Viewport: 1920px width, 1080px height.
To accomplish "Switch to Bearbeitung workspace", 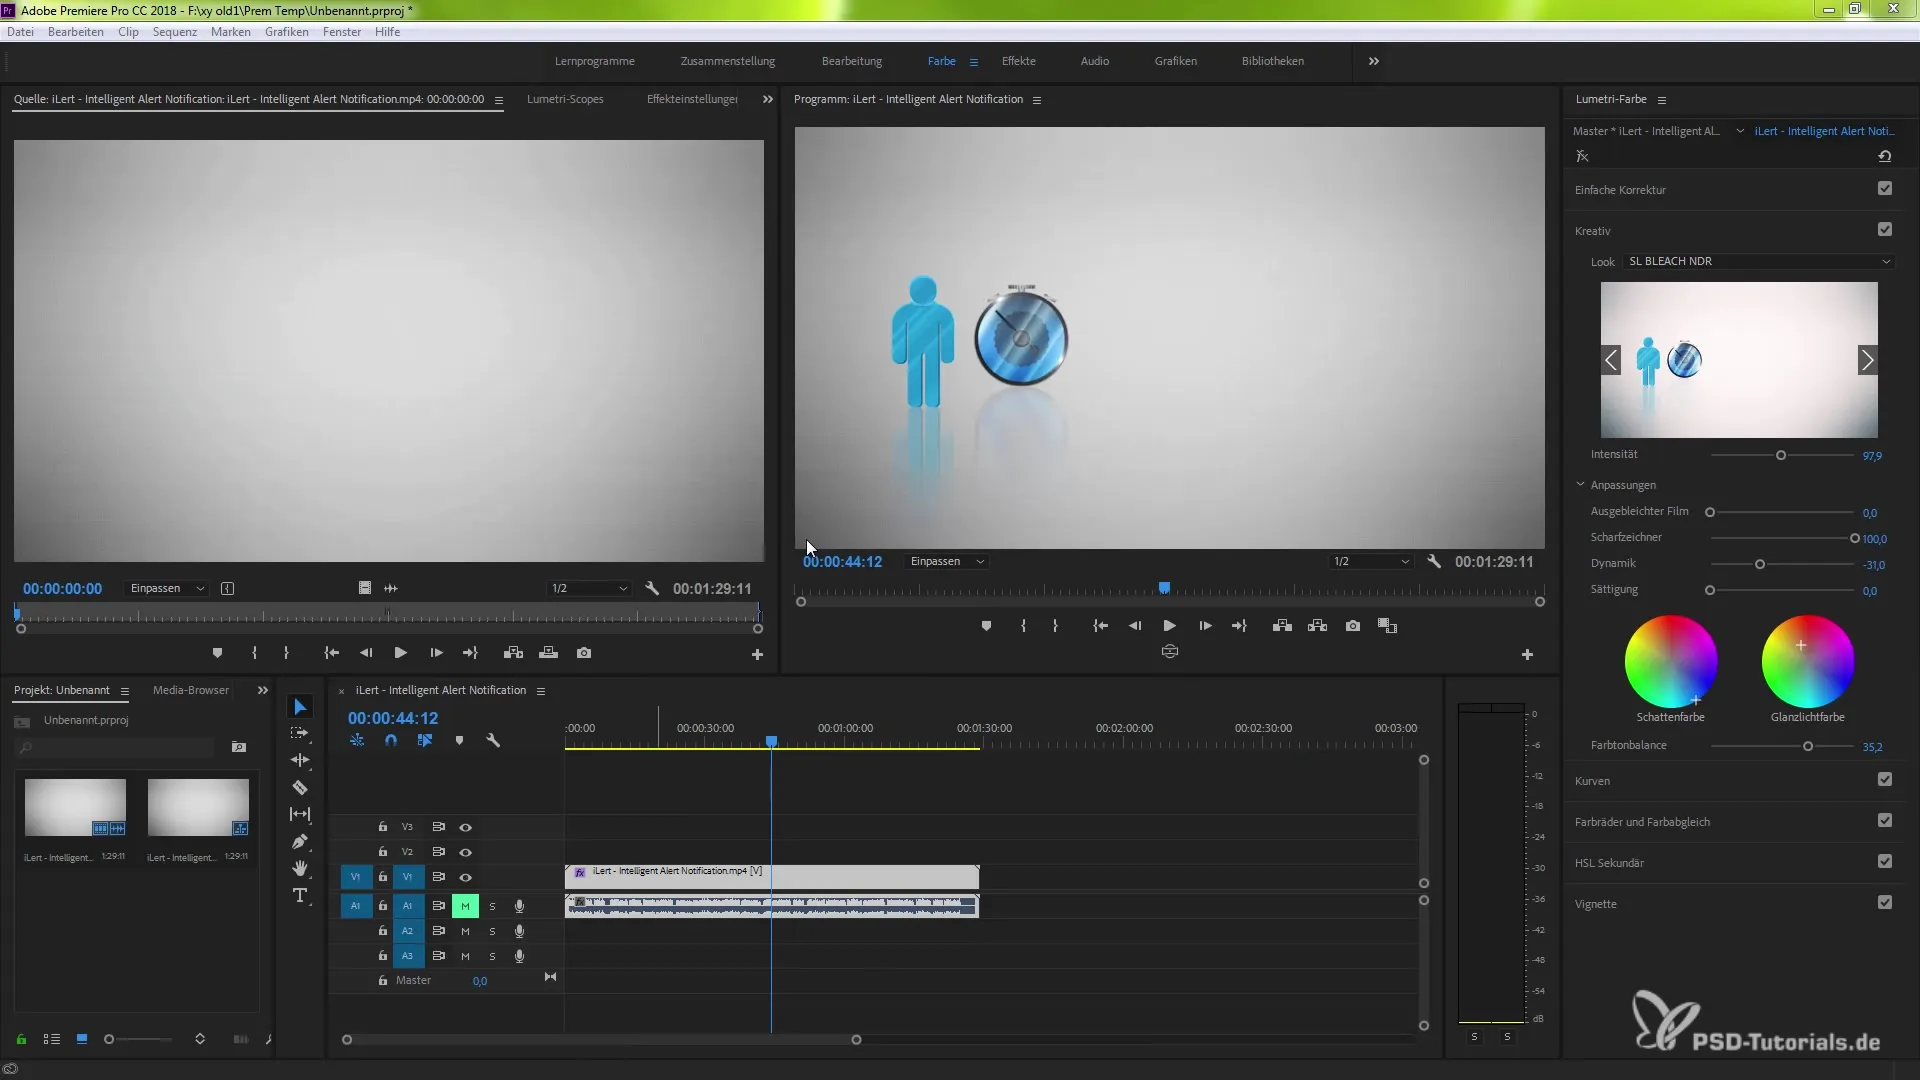I will (x=852, y=62).
